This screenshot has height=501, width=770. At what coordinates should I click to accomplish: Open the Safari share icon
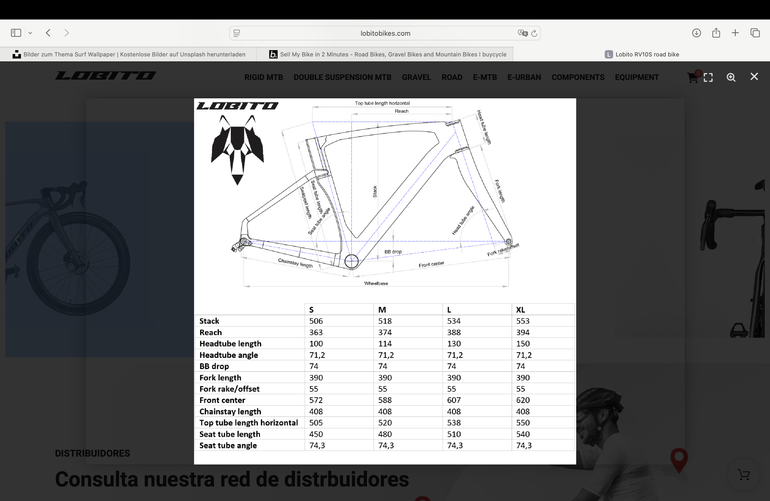coord(716,33)
